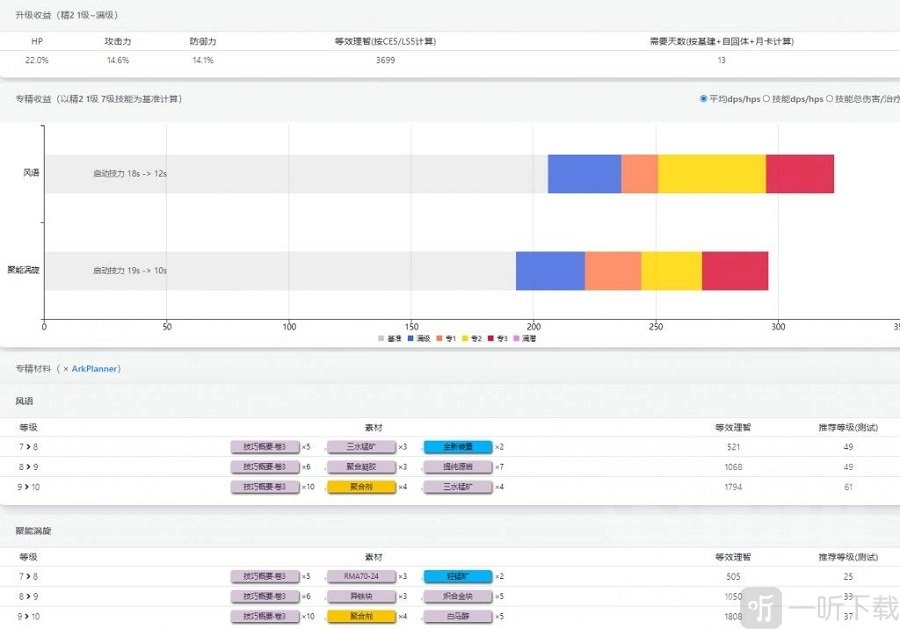The width and height of the screenshot is (900, 629).
Task: Click the red segment of the 聚能涡旋 bar
Action: pyautogui.click(x=734, y=271)
